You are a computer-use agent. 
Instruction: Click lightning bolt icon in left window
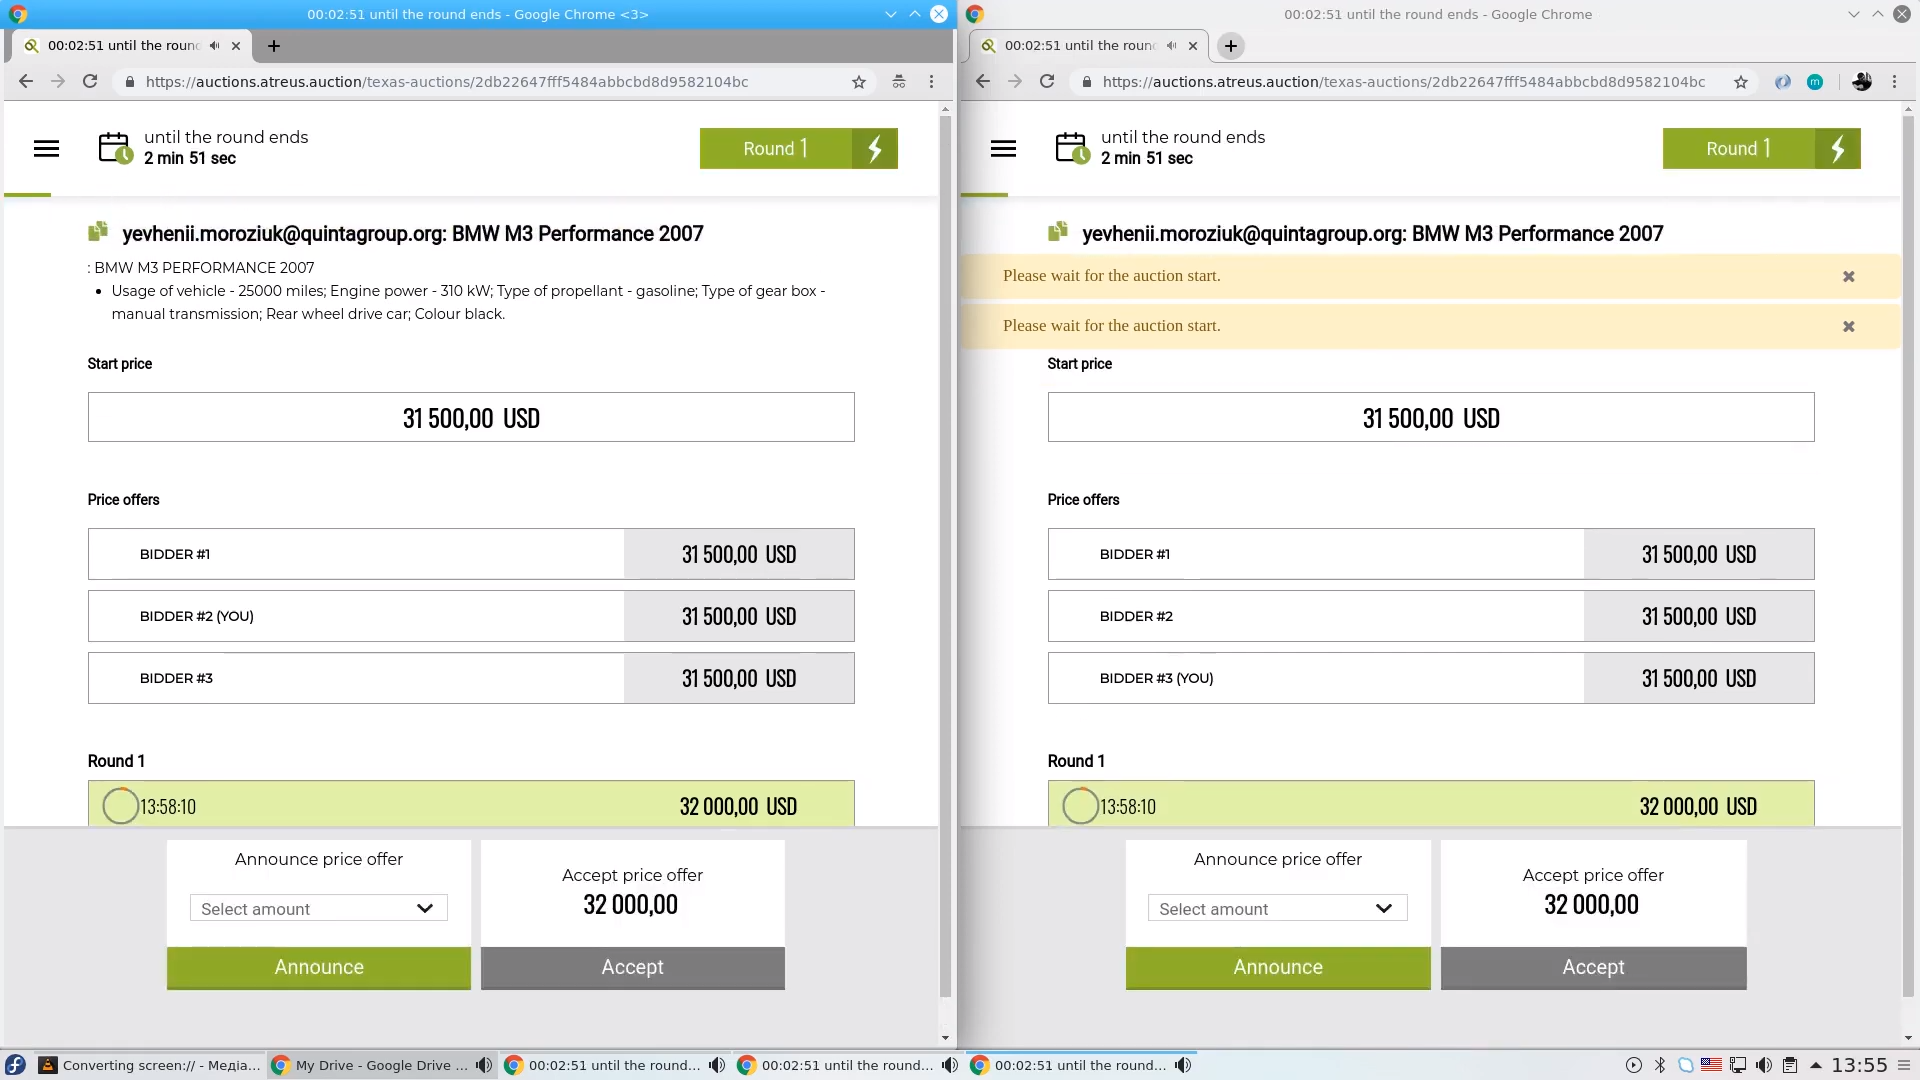[875, 149]
